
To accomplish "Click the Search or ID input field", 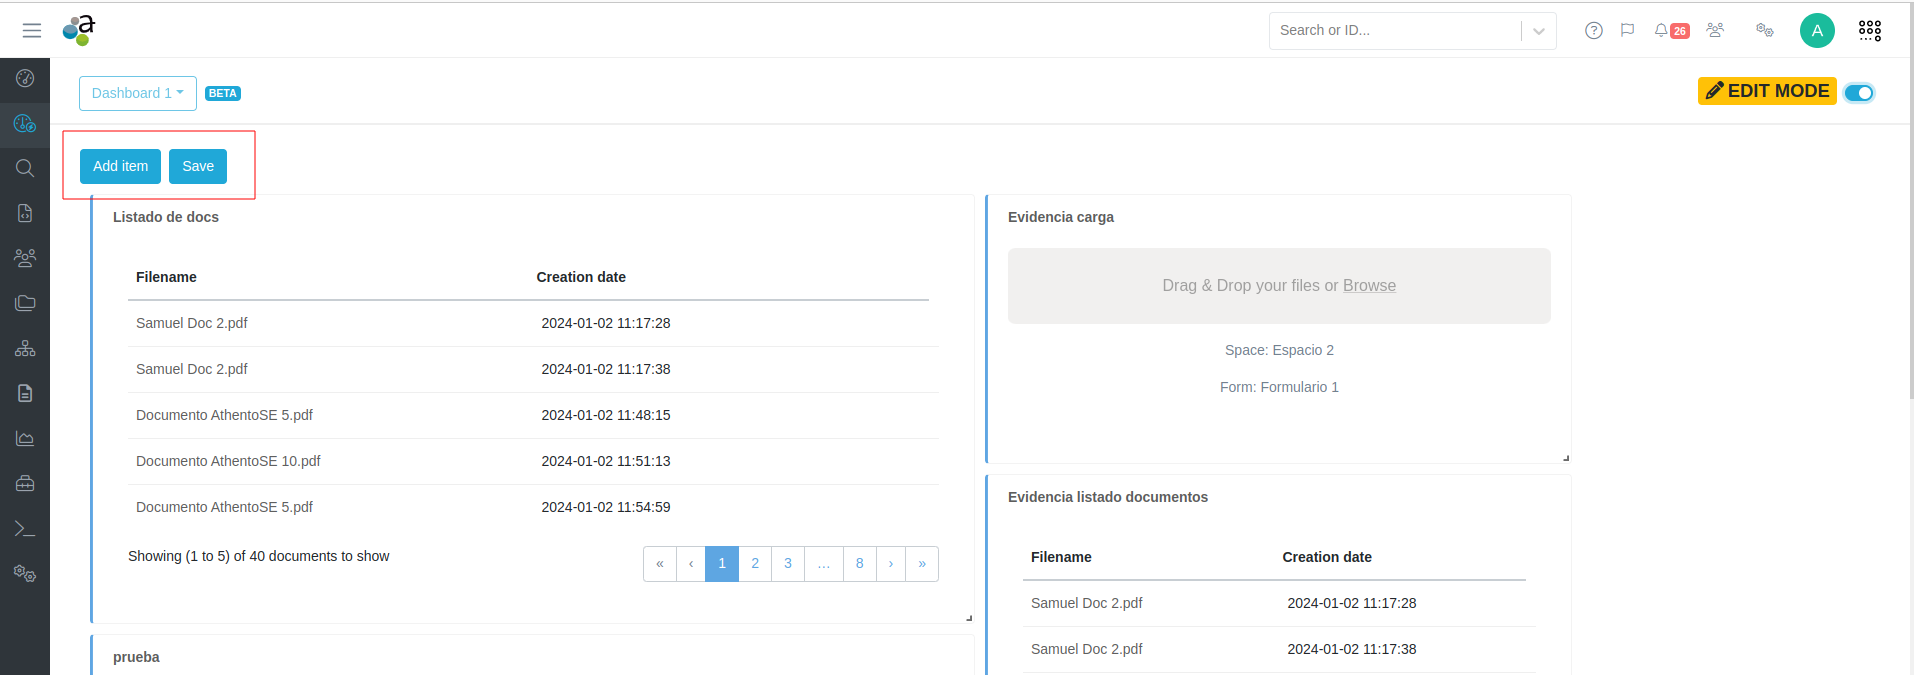I will click(x=1395, y=31).
